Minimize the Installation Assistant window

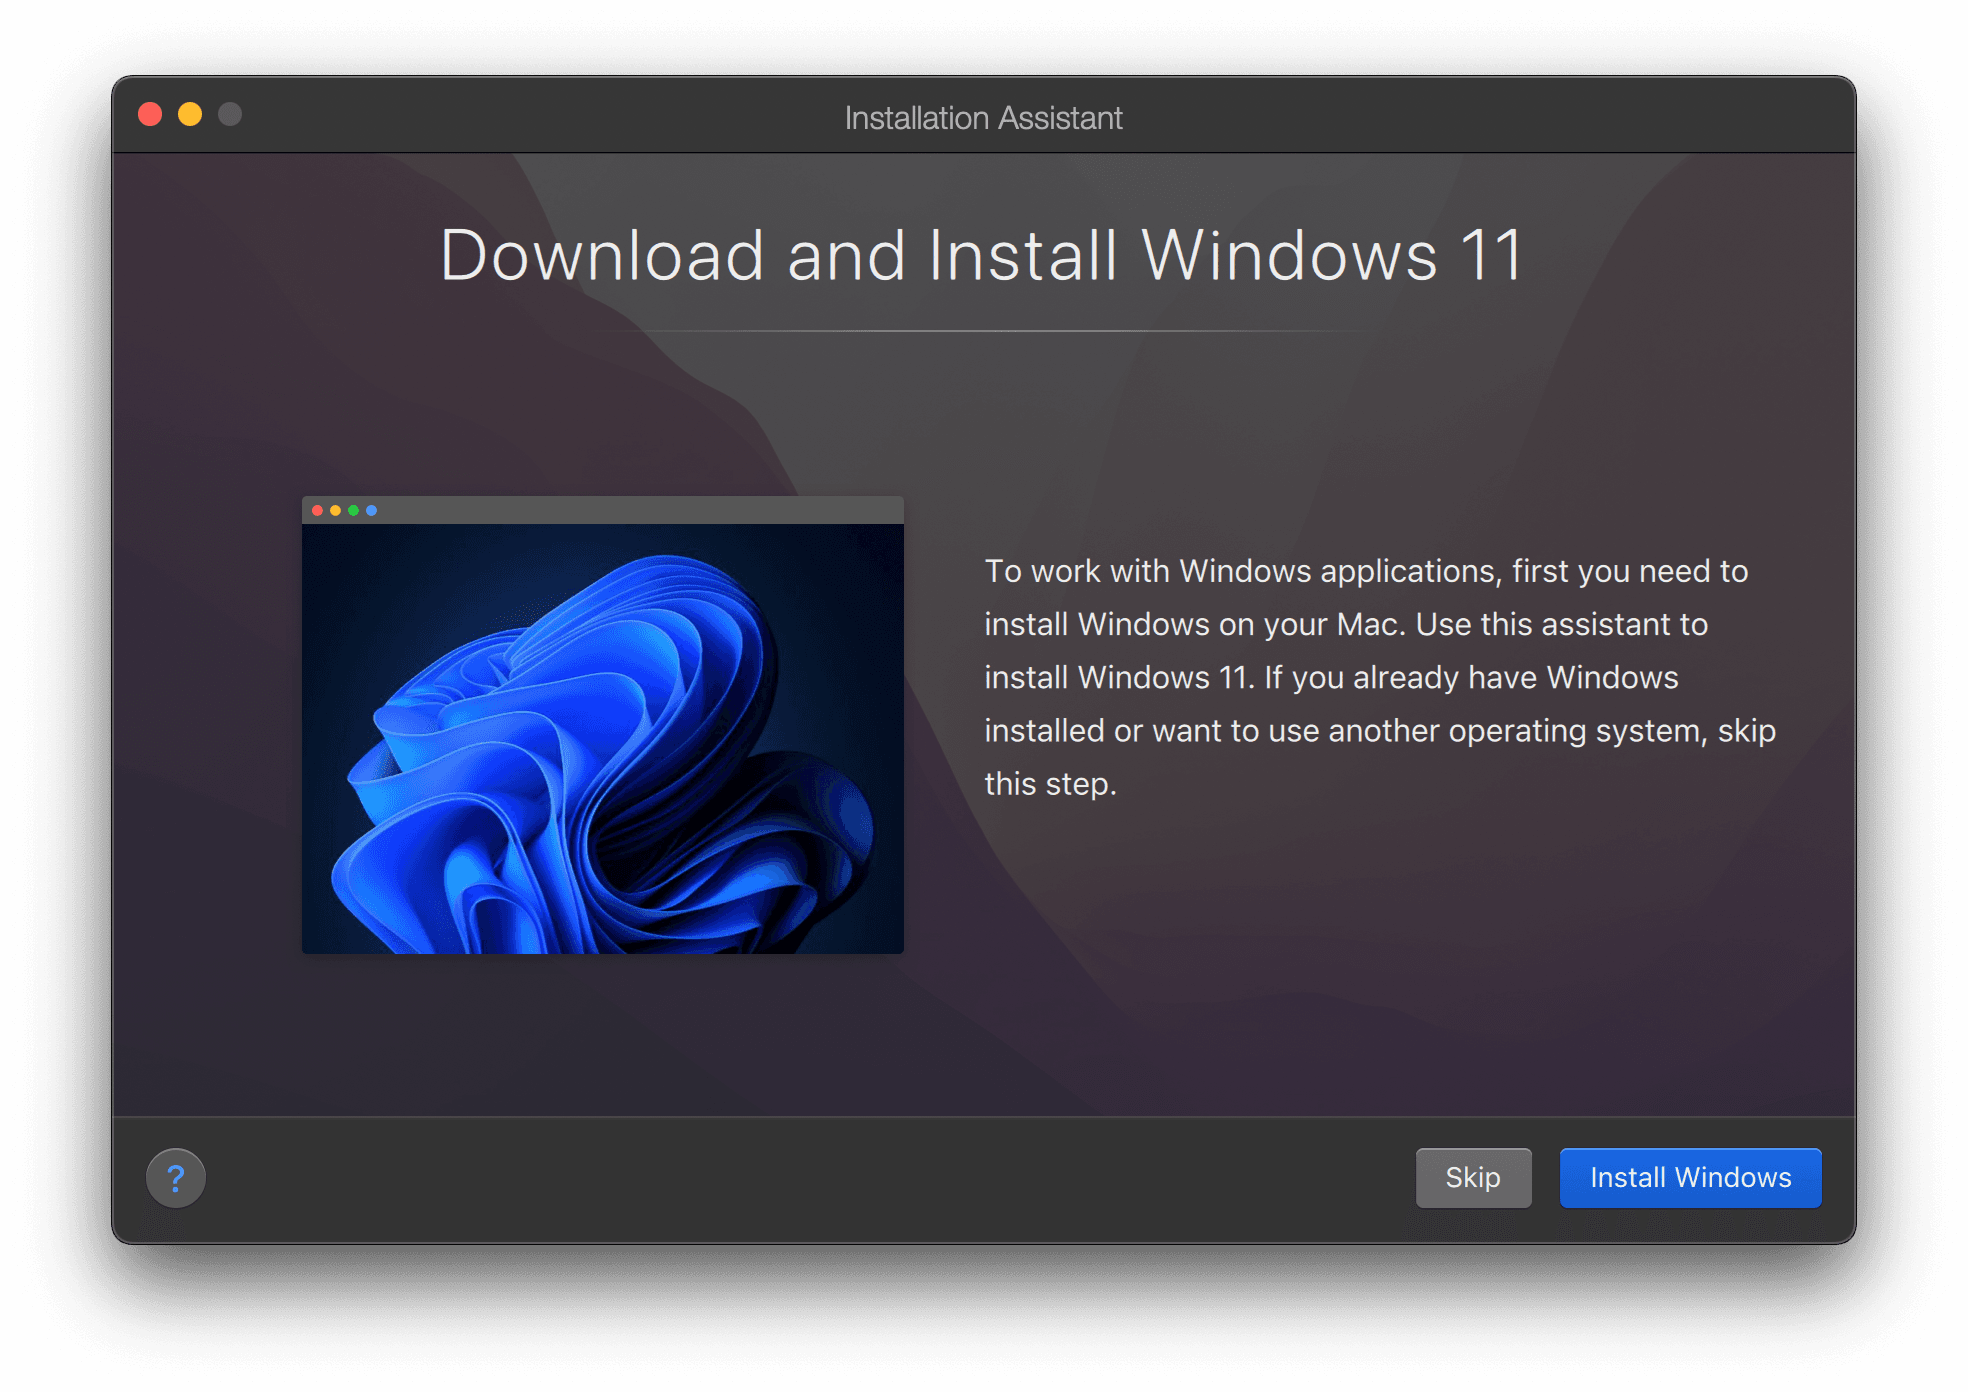(190, 115)
